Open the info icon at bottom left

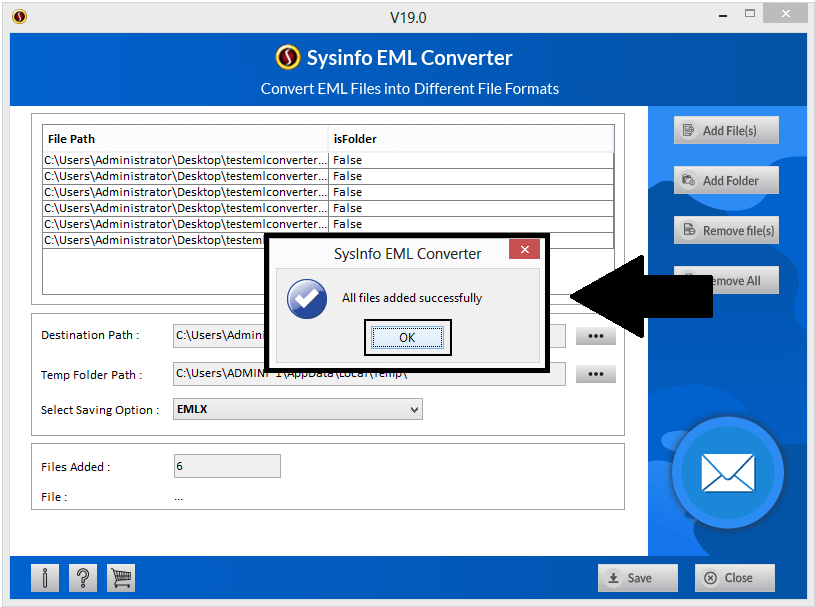(45, 578)
